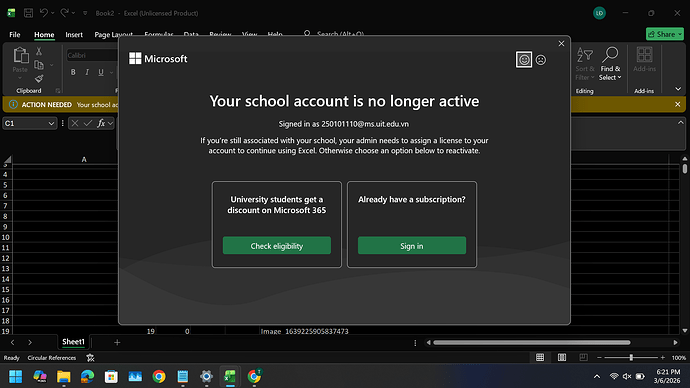Open Find & Select menu
Image resolution: width=690 pixels, height=388 pixels.
pyautogui.click(x=610, y=64)
